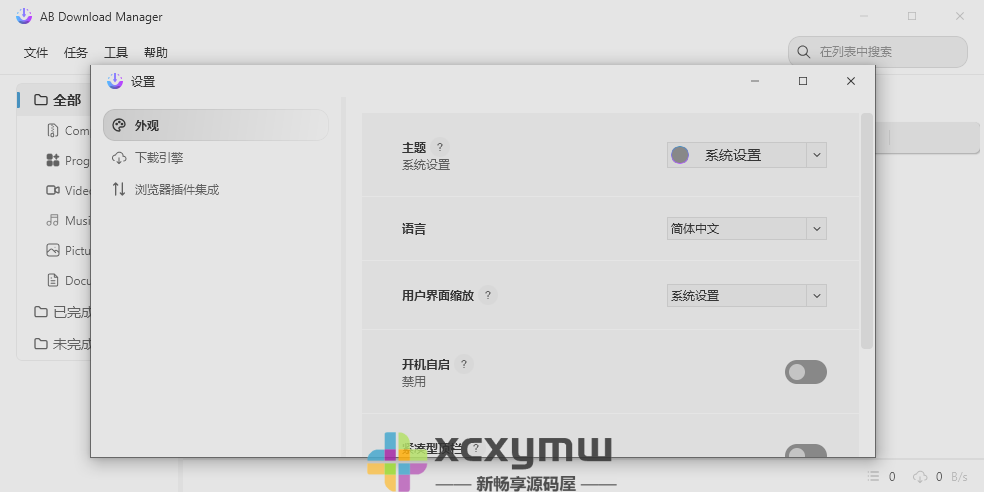Click the help icon next to 用户界面缩放
This screenshot has height=492, width=984.
coord(488,294)
